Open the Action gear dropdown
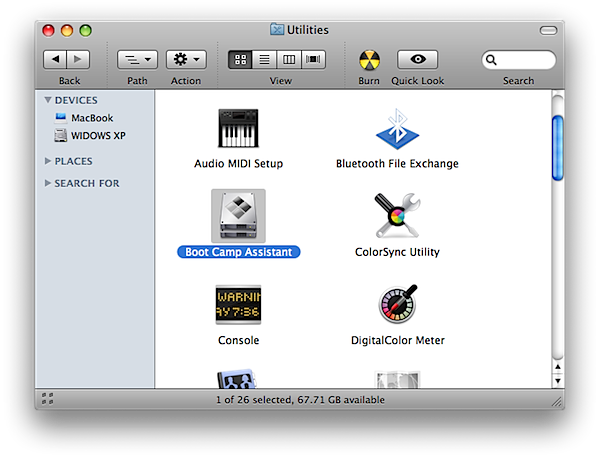This screenshot has height=458, width=600. tap(186, 59)
